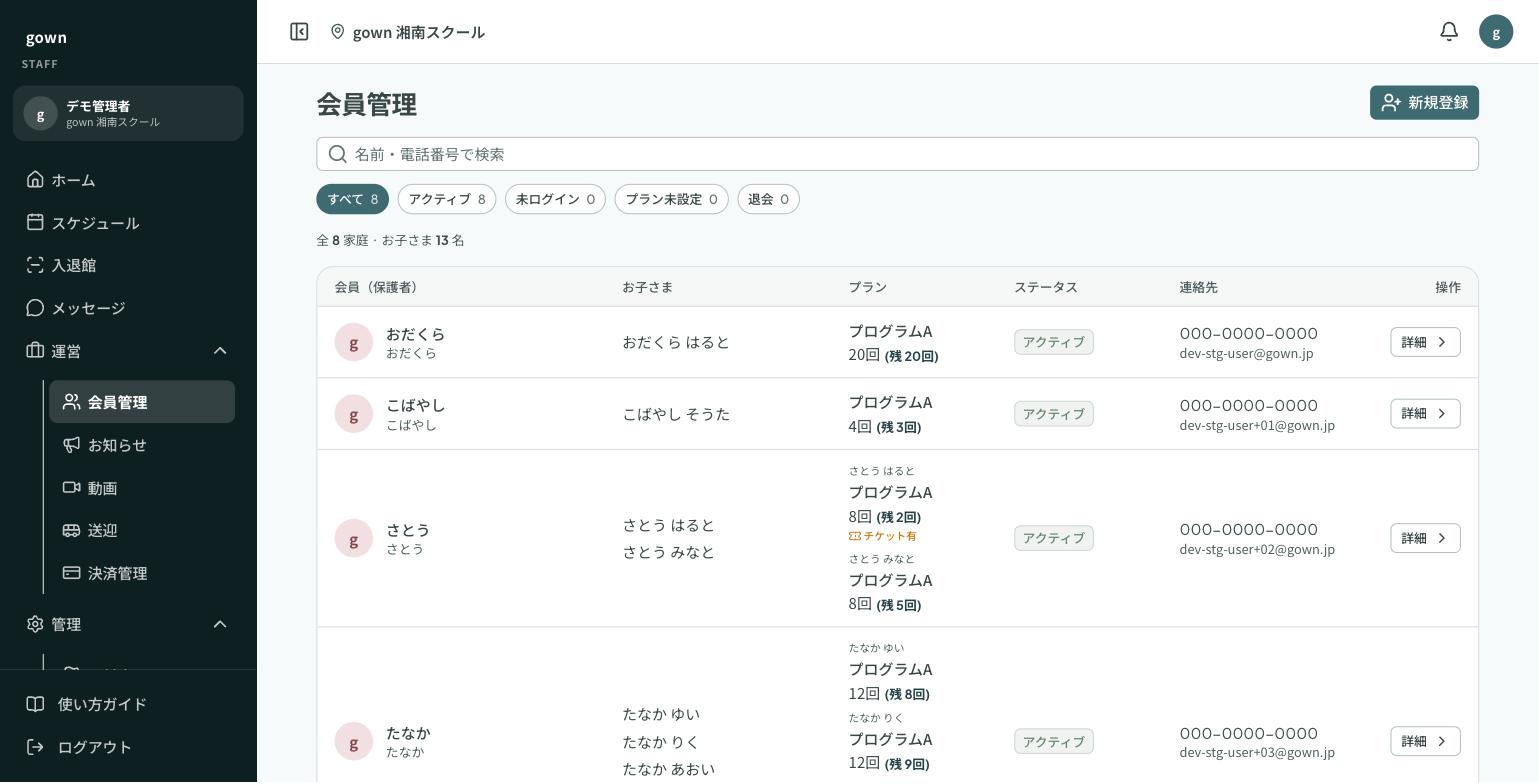Open details for こばやし
The height and width of the screenshot is (784, 1539).
[1425, 414]
